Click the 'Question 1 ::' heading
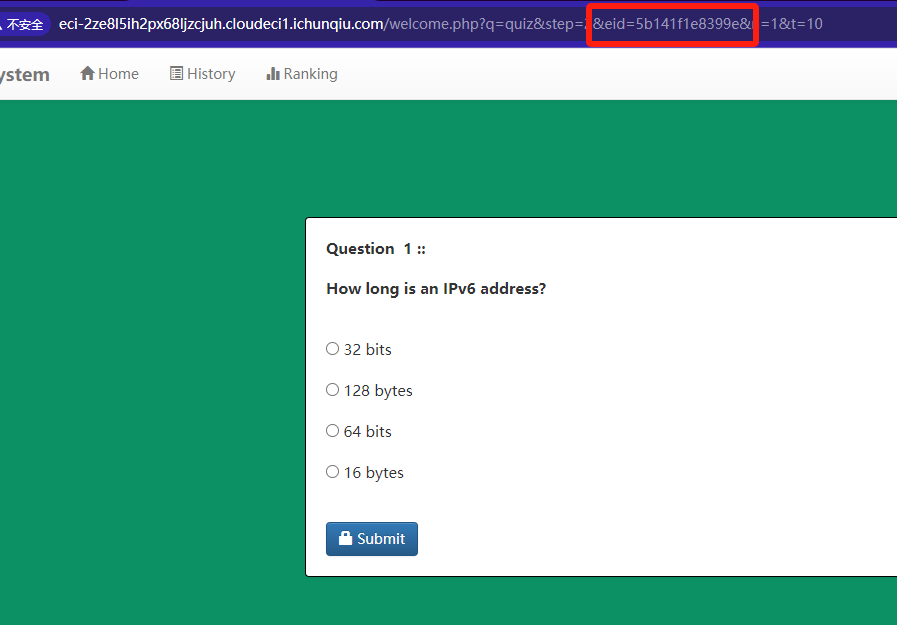 point(376,249)
